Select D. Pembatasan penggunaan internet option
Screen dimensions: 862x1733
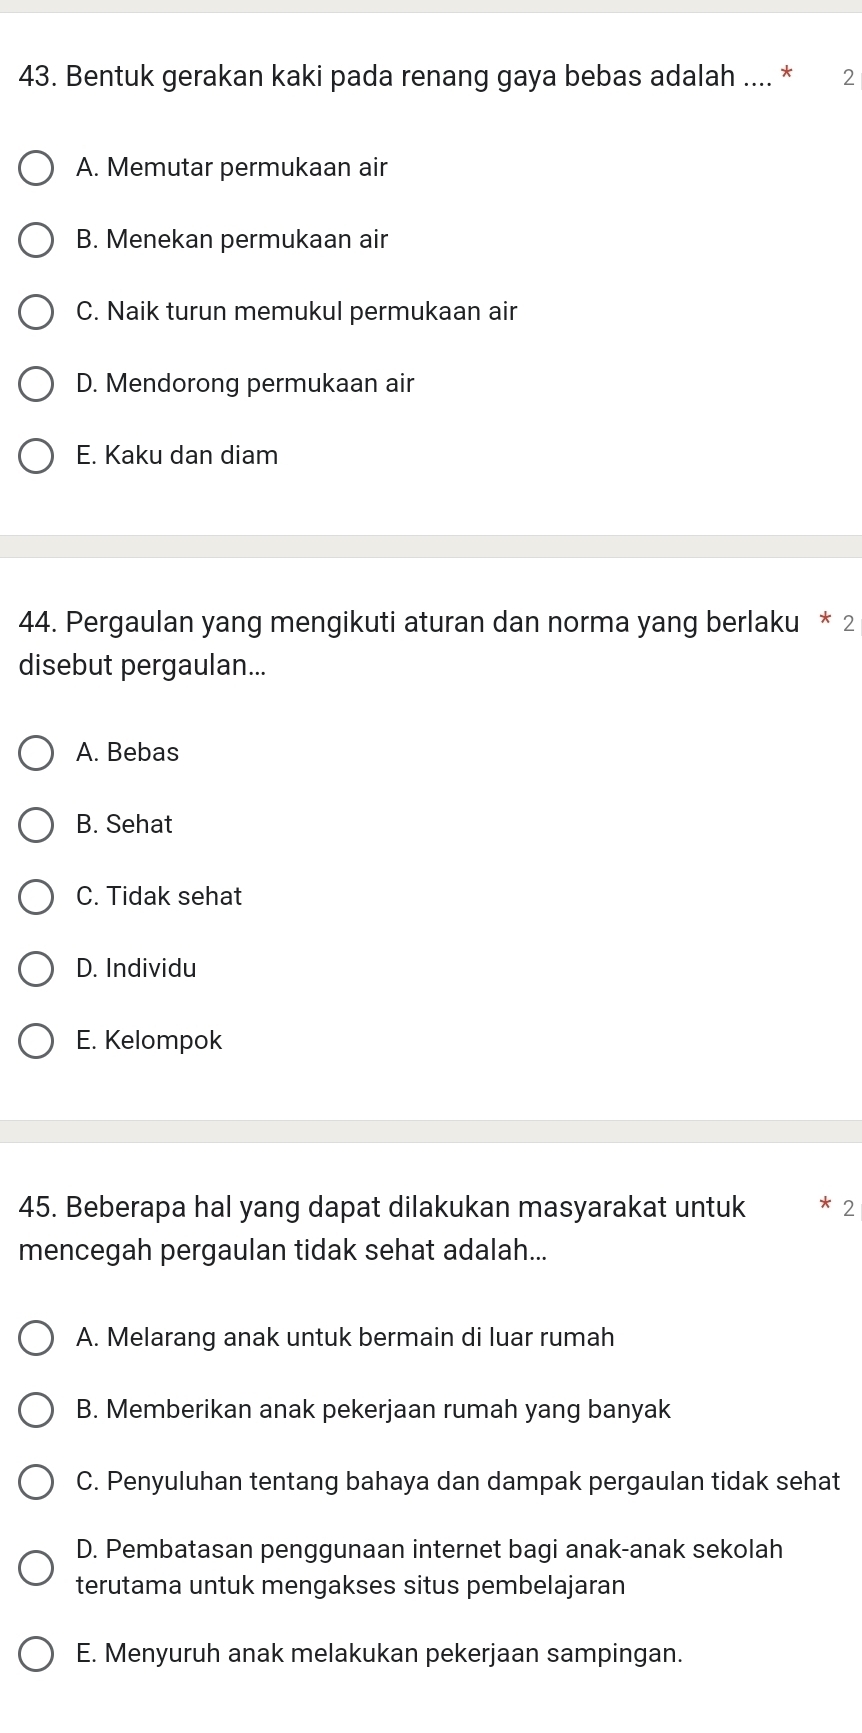(x=37, y=1568)
